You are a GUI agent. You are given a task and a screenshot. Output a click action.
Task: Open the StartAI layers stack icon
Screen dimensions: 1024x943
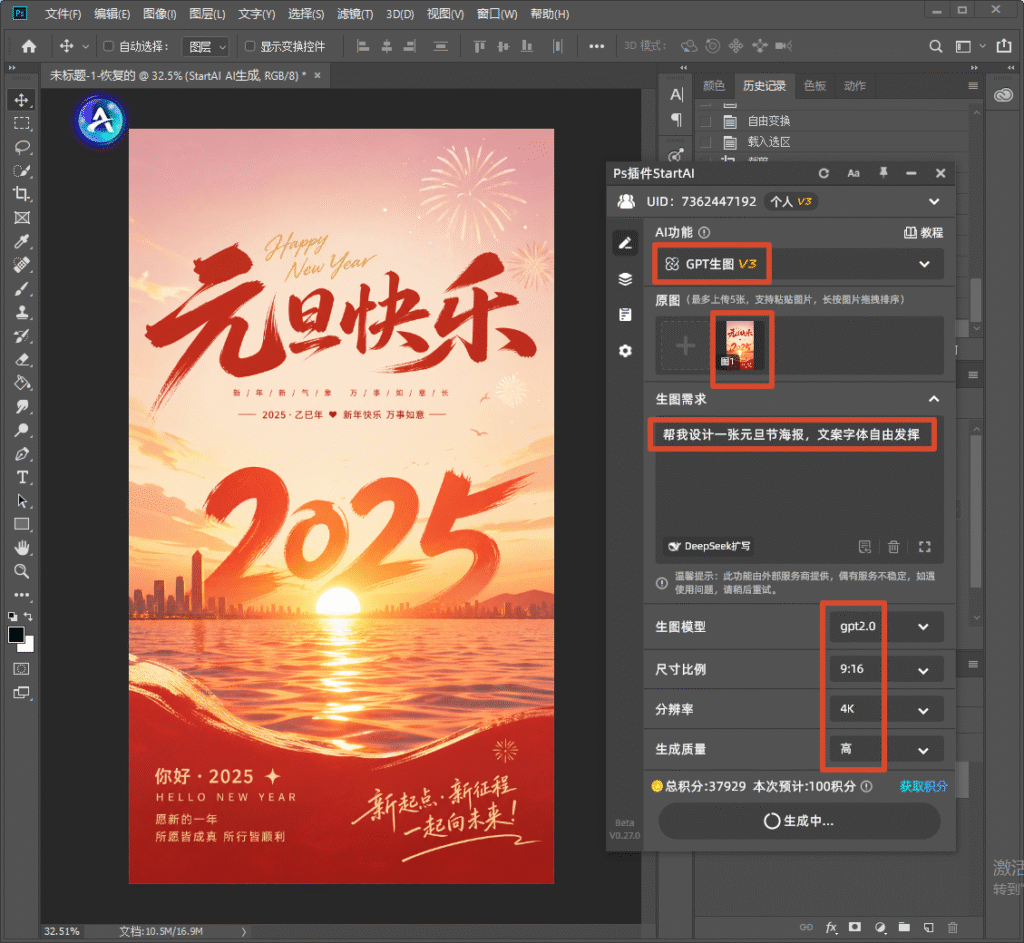coord(625,280)
